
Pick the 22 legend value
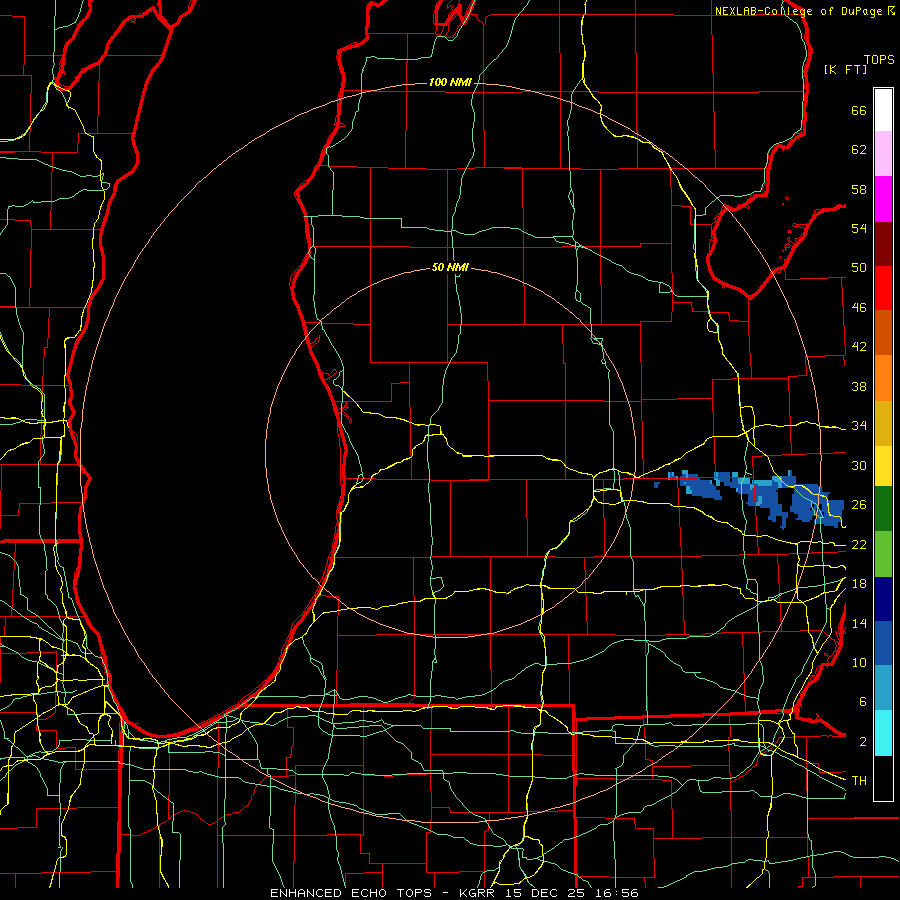point(859,544)
